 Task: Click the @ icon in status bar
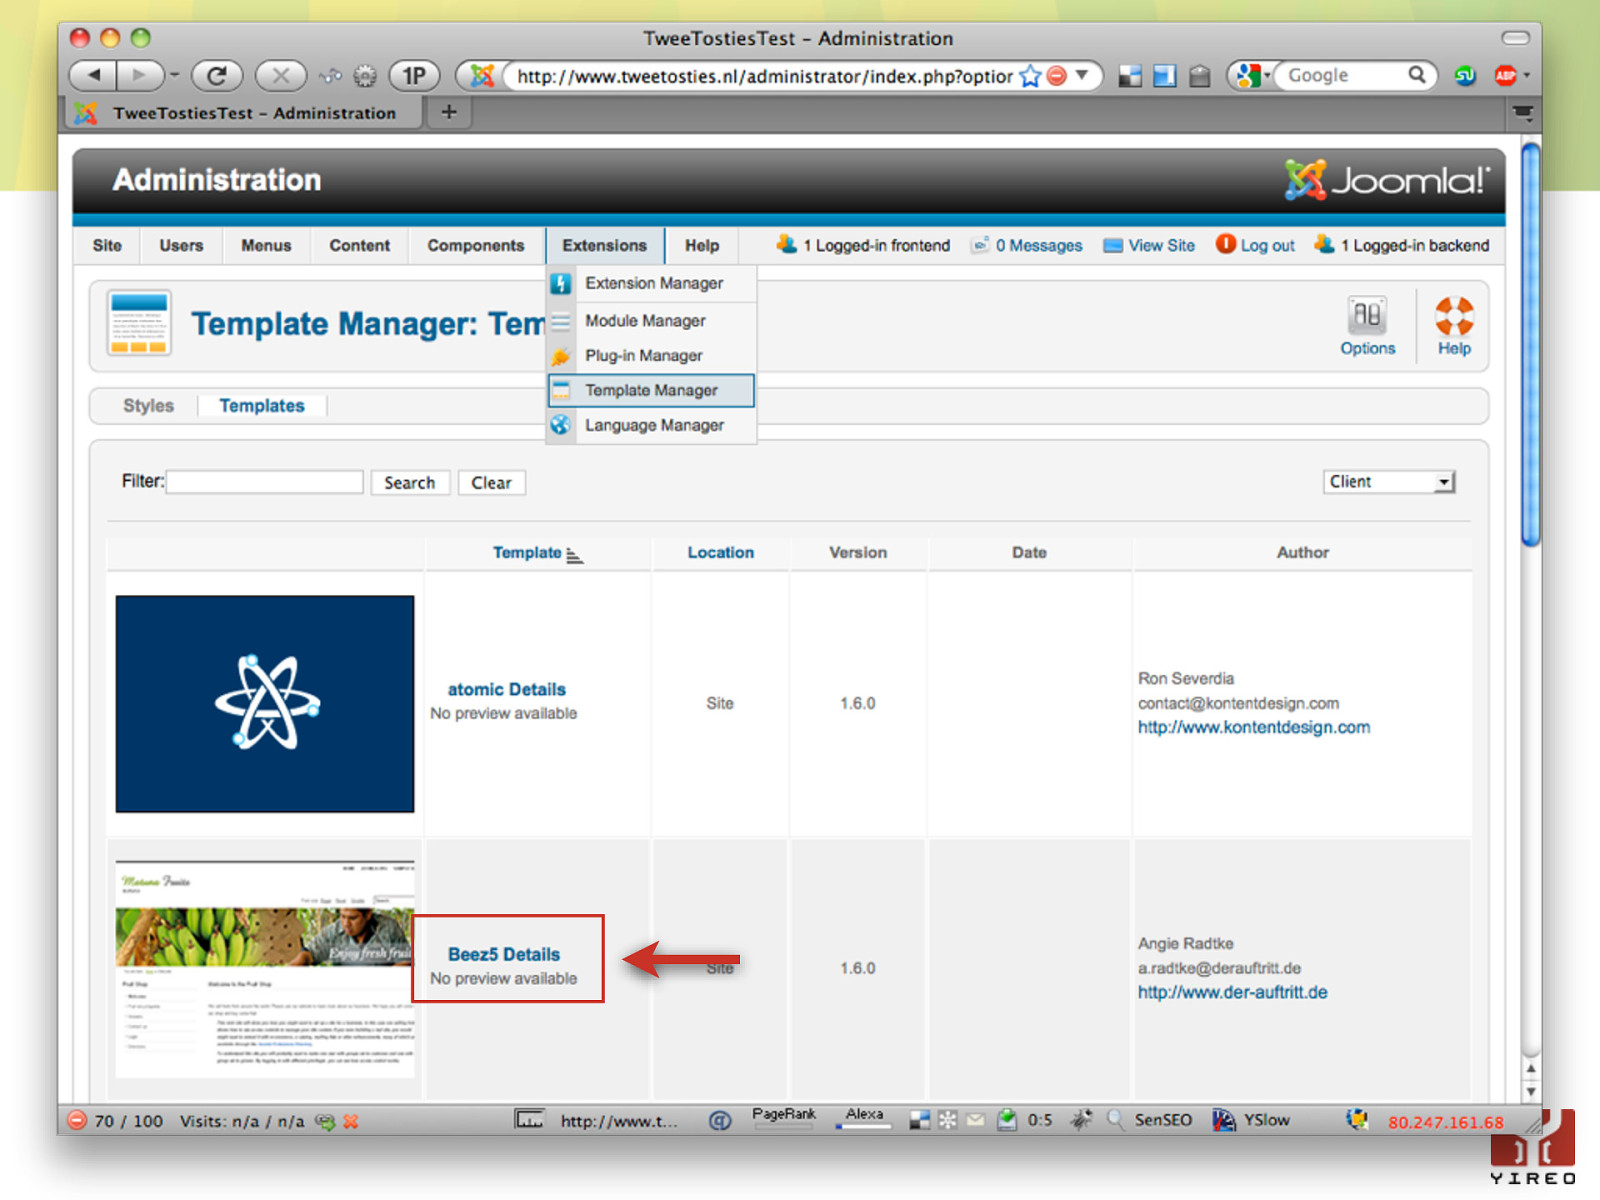pos(720,1120)
